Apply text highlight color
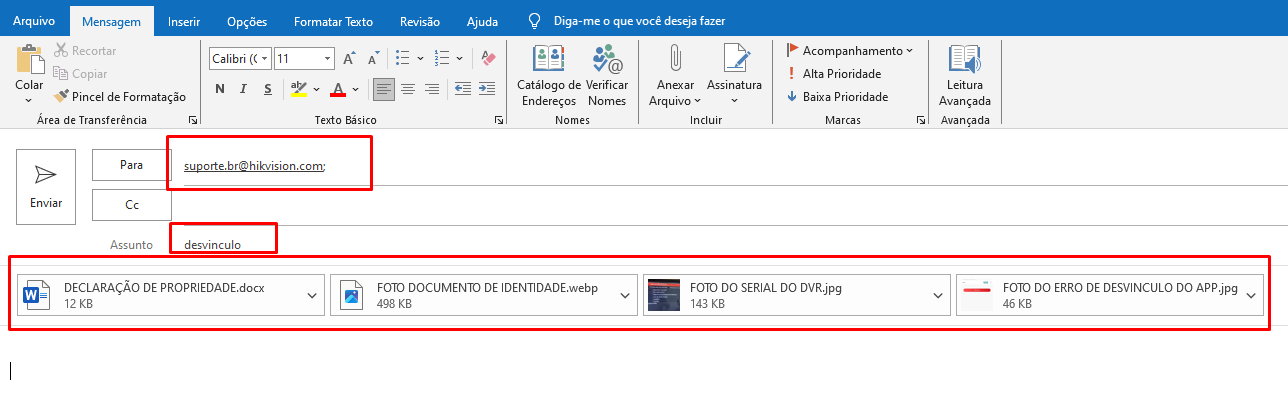The image size is (1288, 414). point(298,90)
